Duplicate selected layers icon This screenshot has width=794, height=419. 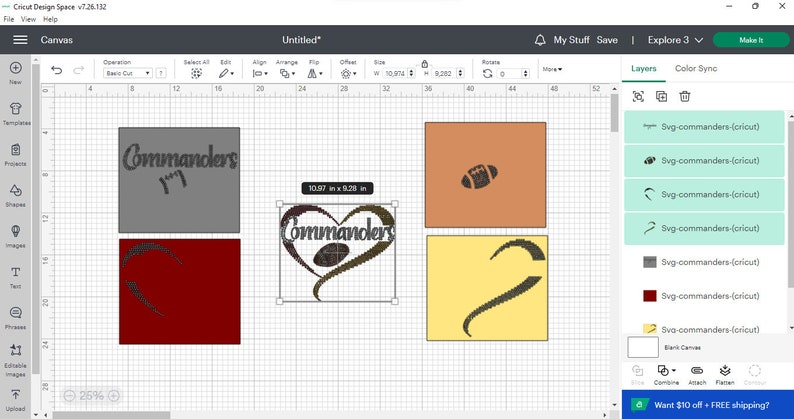[661, 96]
